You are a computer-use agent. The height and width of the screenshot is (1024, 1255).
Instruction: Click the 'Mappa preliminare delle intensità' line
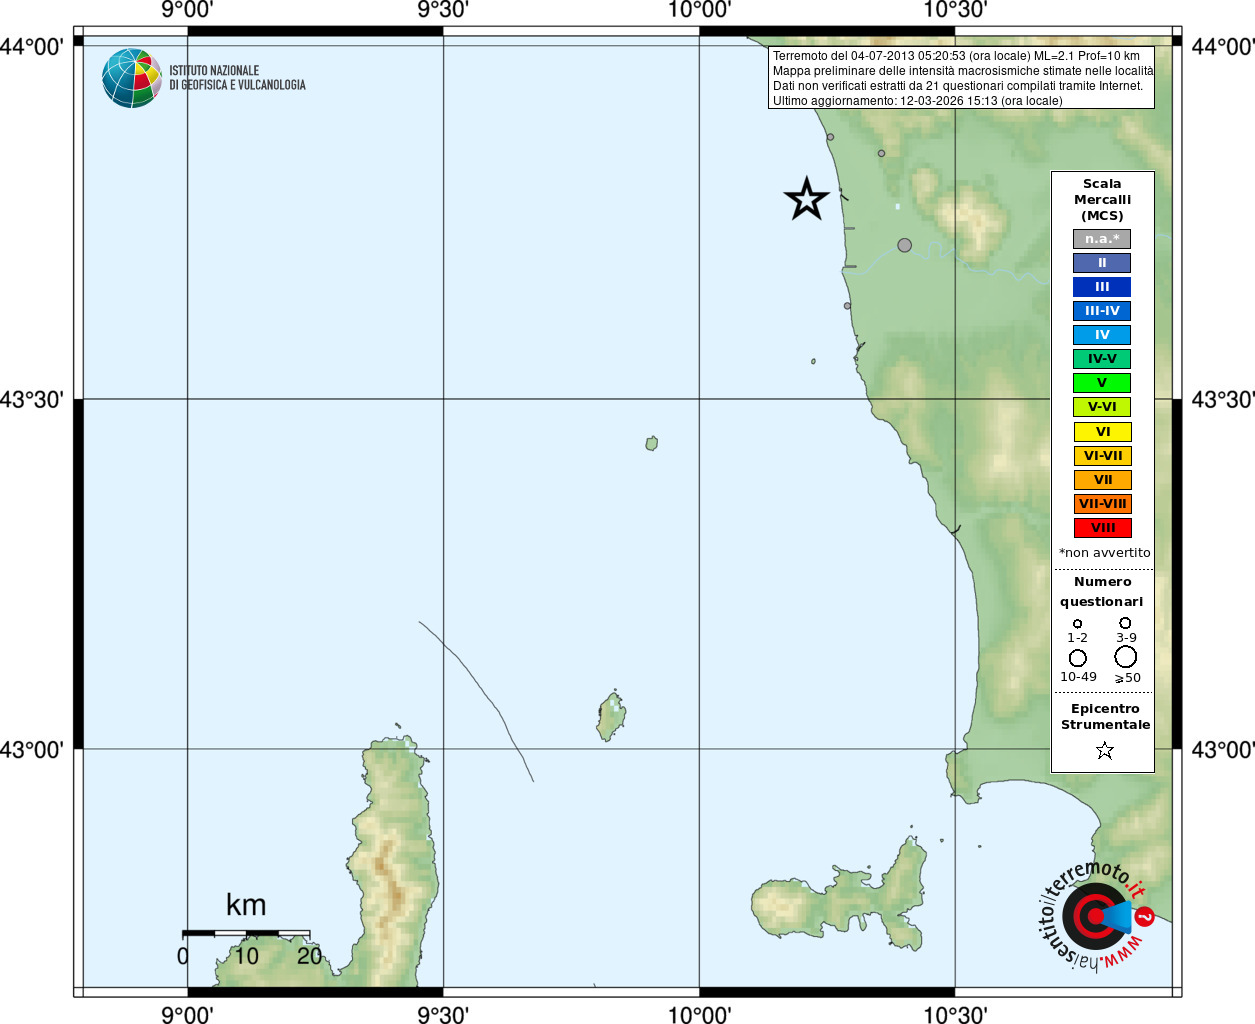click(963, 71)
